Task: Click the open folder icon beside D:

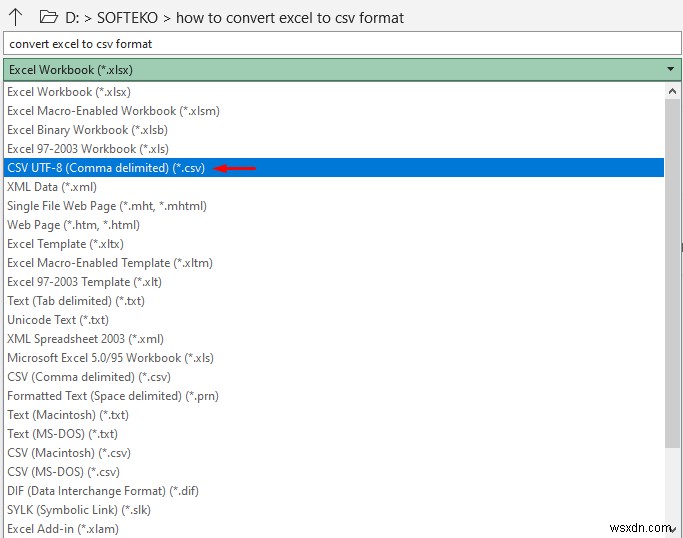Action: [x=48, y=17]
